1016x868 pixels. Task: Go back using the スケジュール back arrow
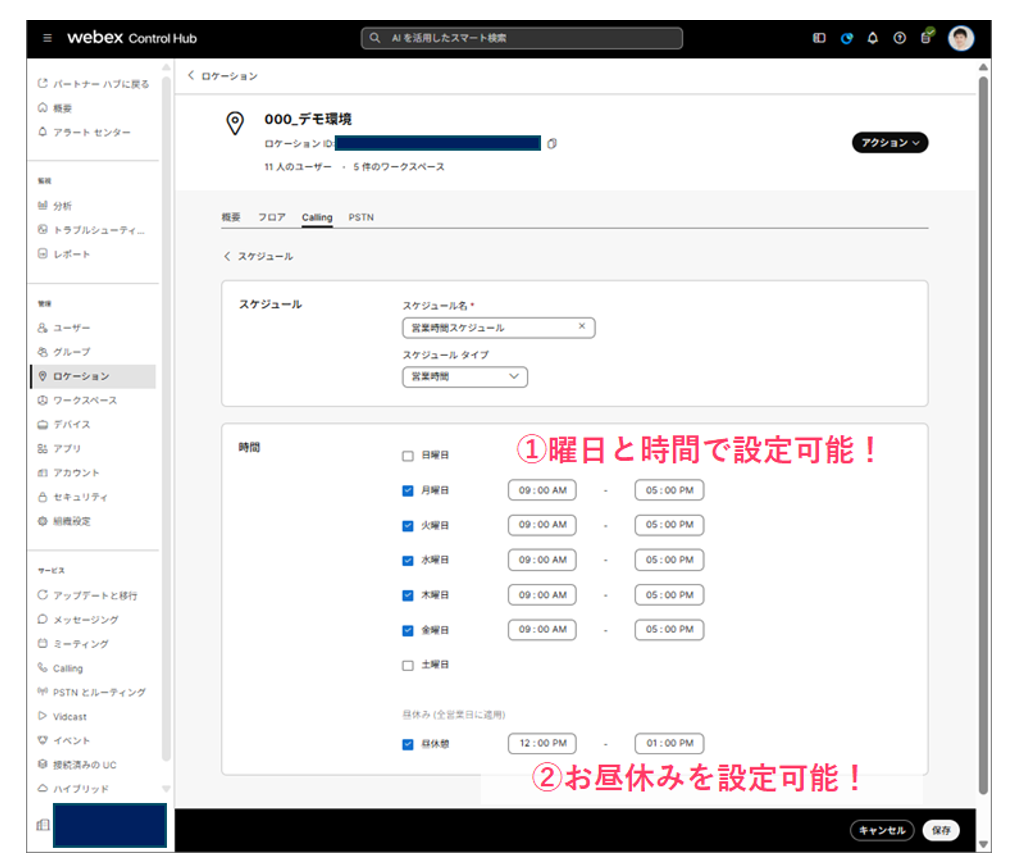227,257
